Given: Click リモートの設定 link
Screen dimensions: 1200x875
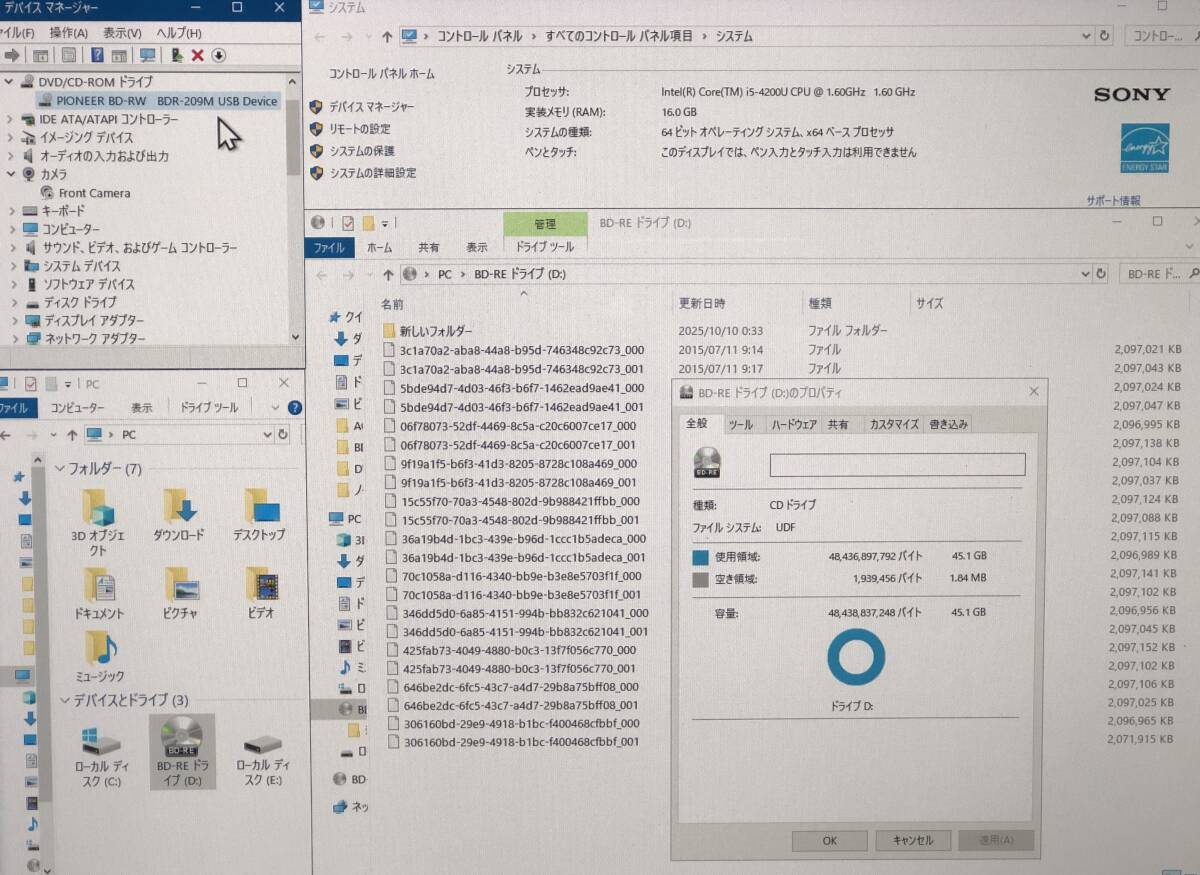Looking at the screenshot, I should (360, 129).
